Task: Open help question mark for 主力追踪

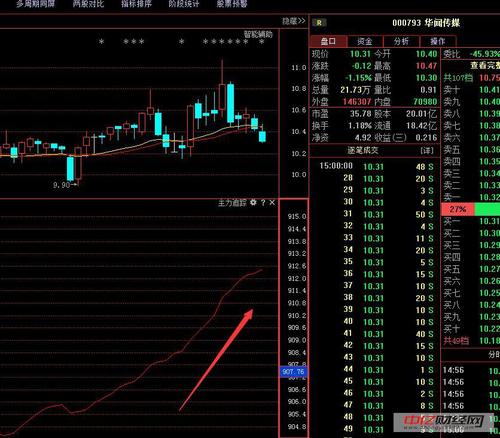Action: [x=263, y=203]
